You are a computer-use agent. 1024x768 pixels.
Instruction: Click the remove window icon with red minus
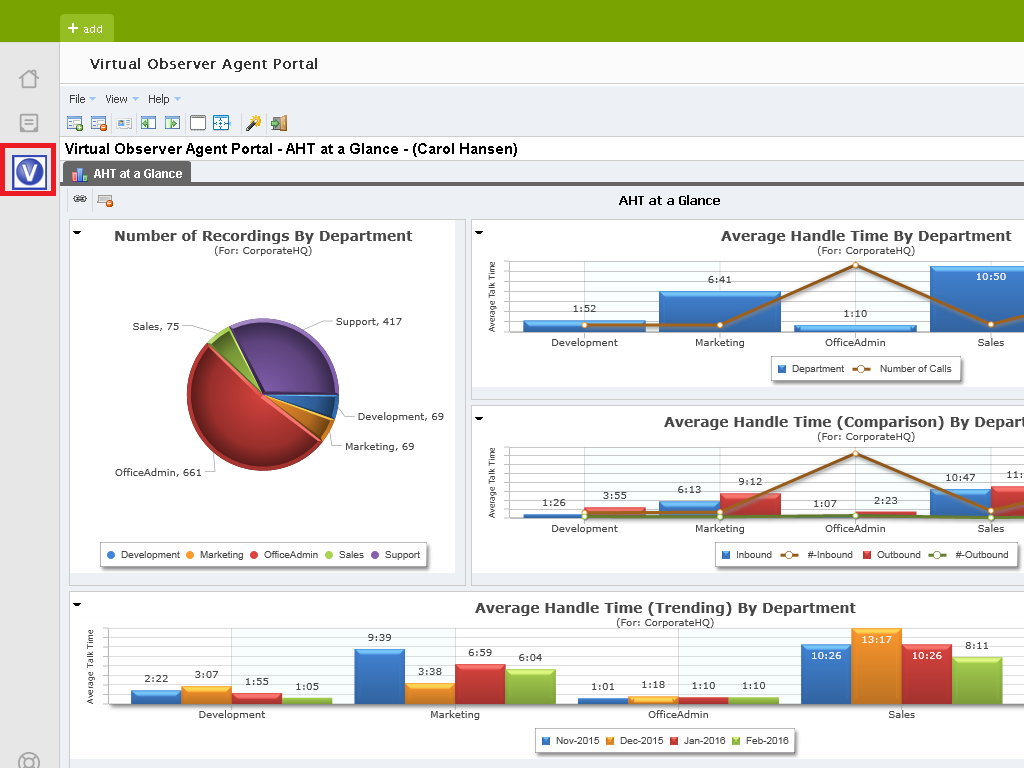(98, 123)
